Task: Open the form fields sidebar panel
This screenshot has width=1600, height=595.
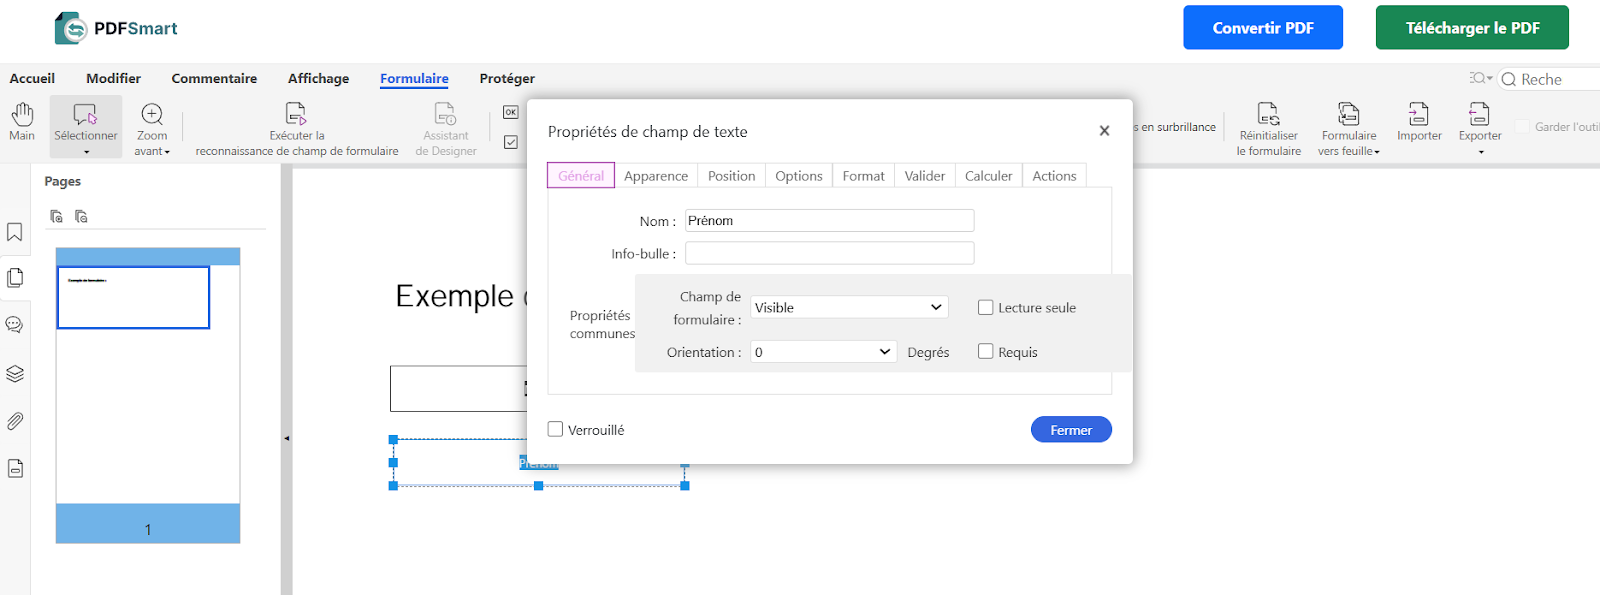Action: click(15, 468)
